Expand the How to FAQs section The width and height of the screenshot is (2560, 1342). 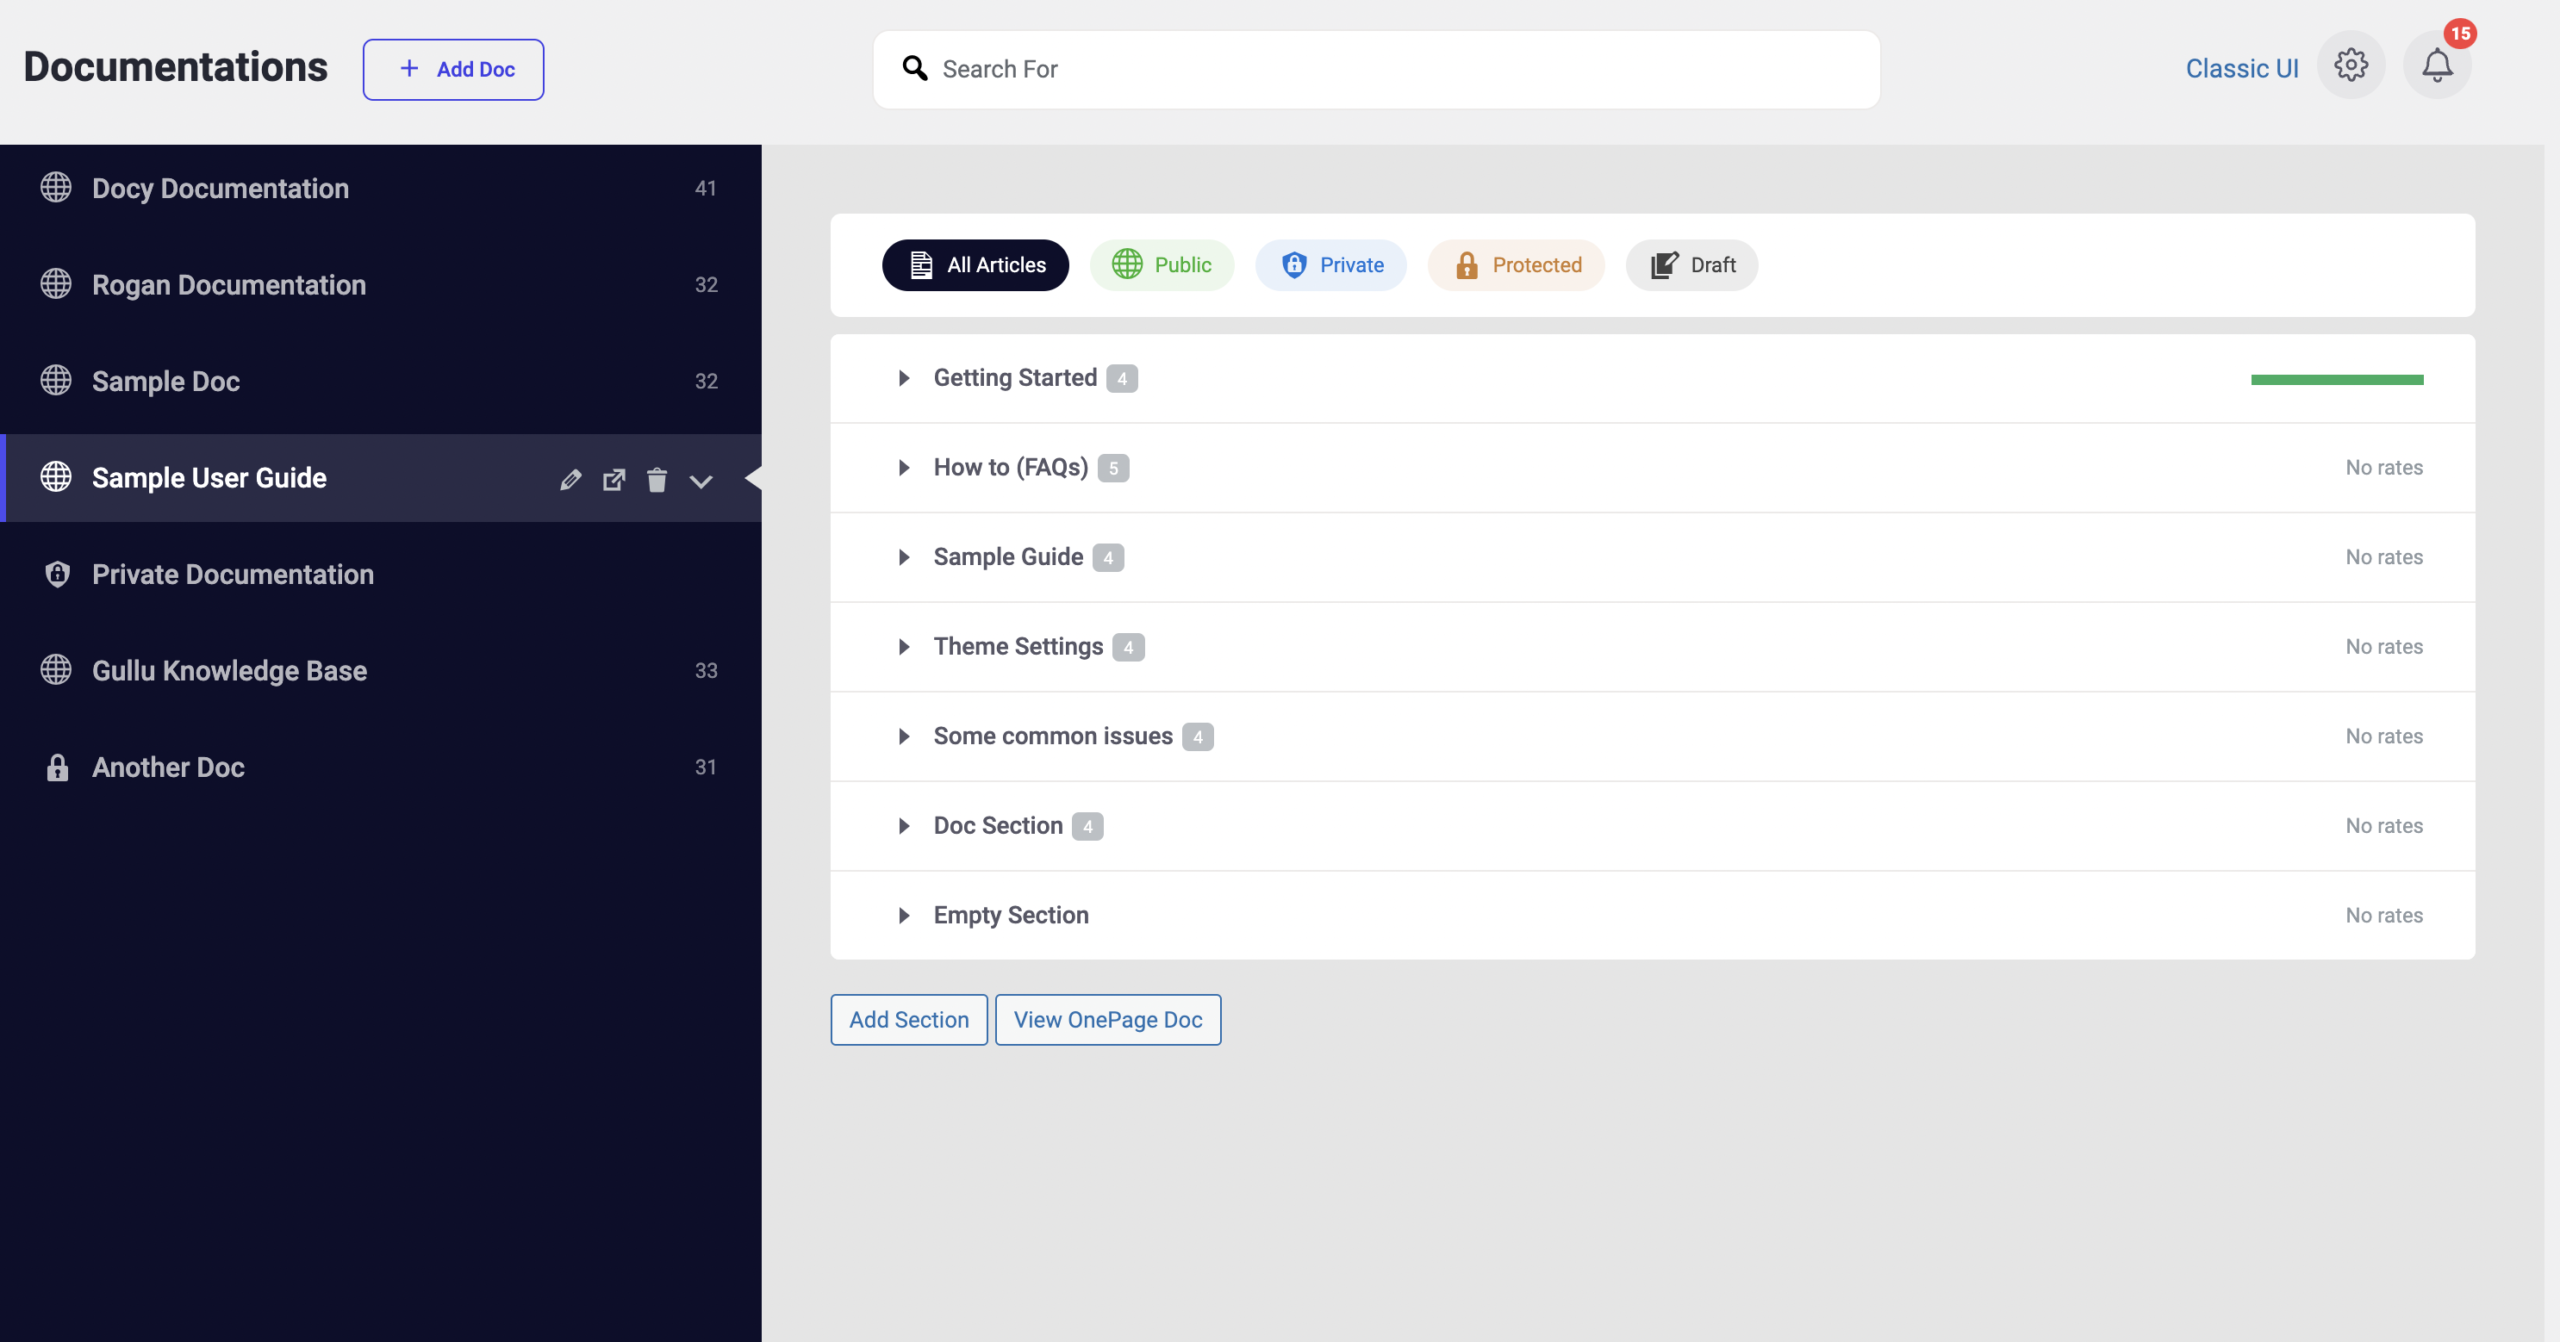tap(902, 467)
